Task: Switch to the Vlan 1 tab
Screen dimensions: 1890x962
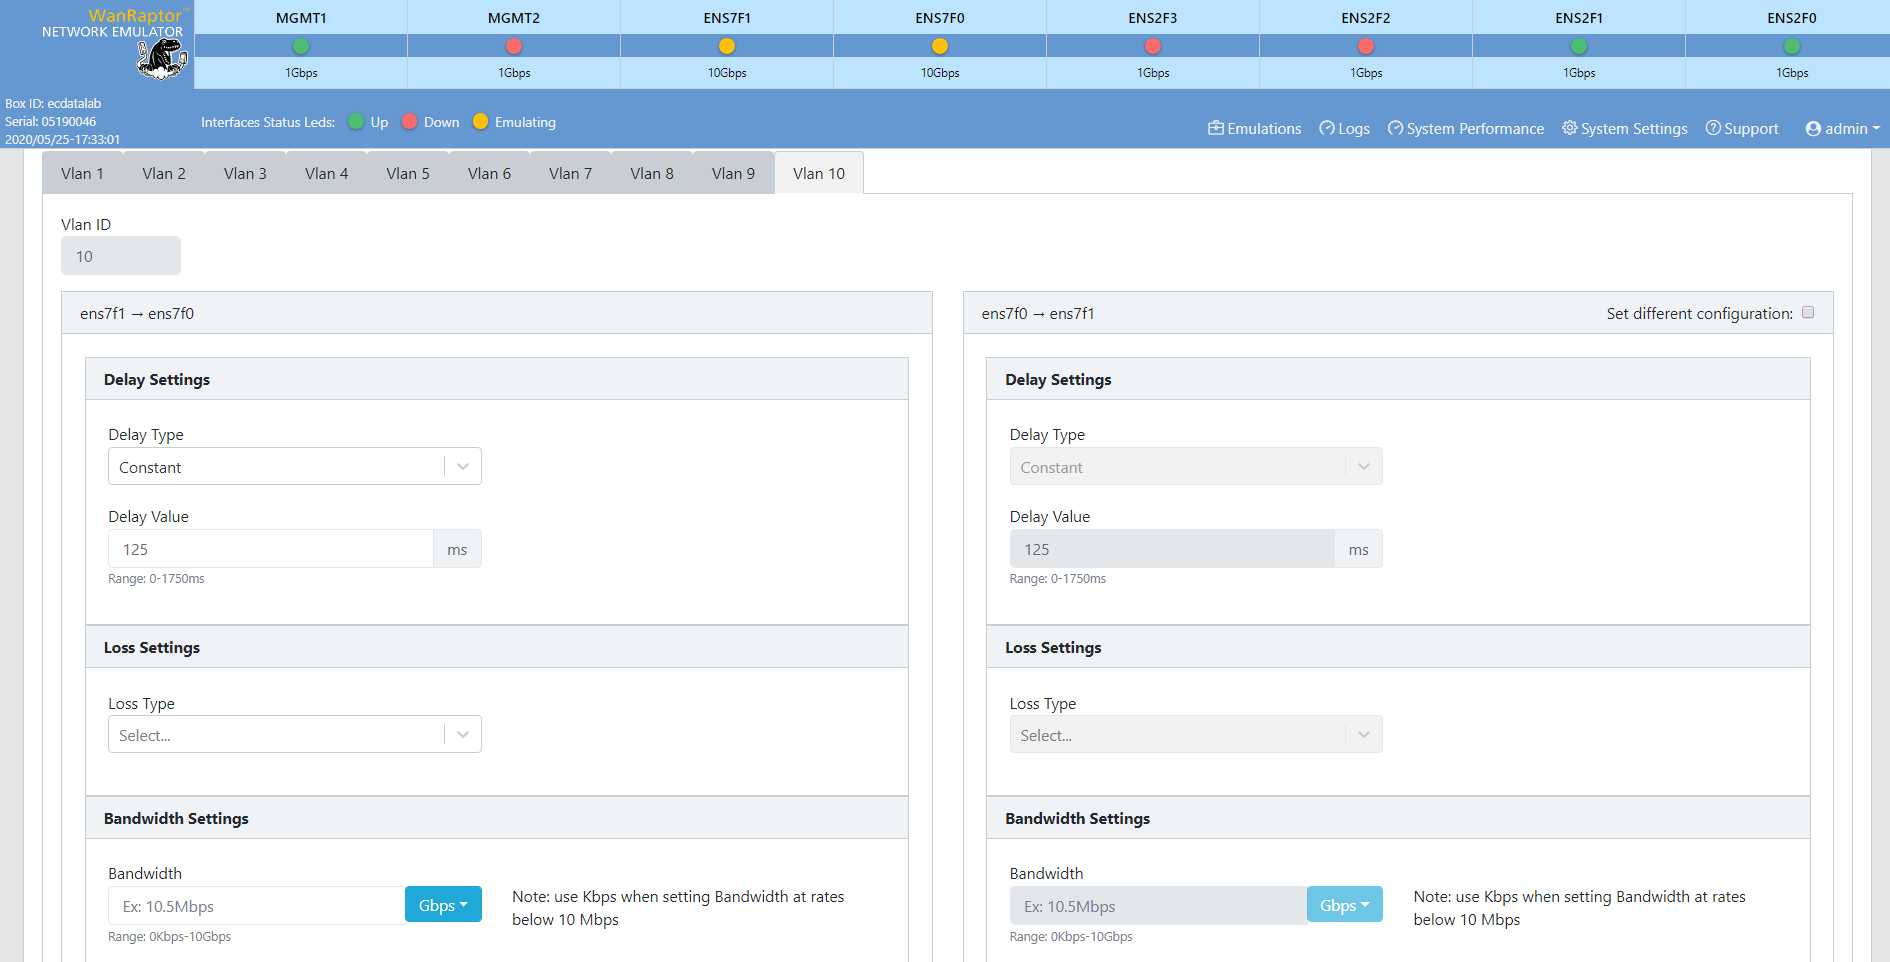Action: pos(82,174)
